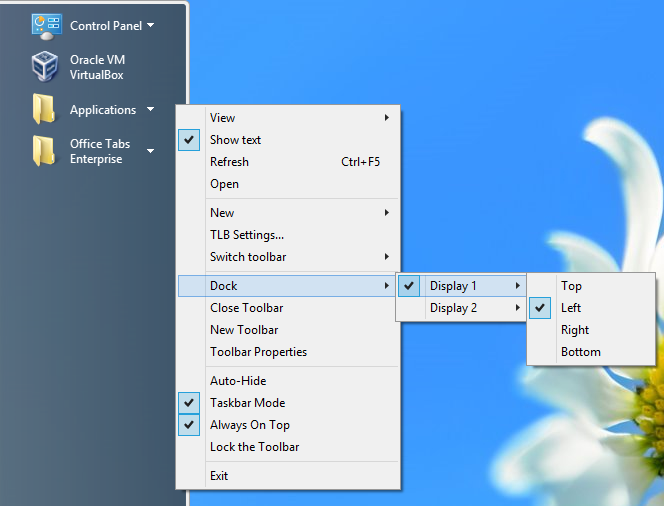Choose Open from the context menu

pos(288,184)
